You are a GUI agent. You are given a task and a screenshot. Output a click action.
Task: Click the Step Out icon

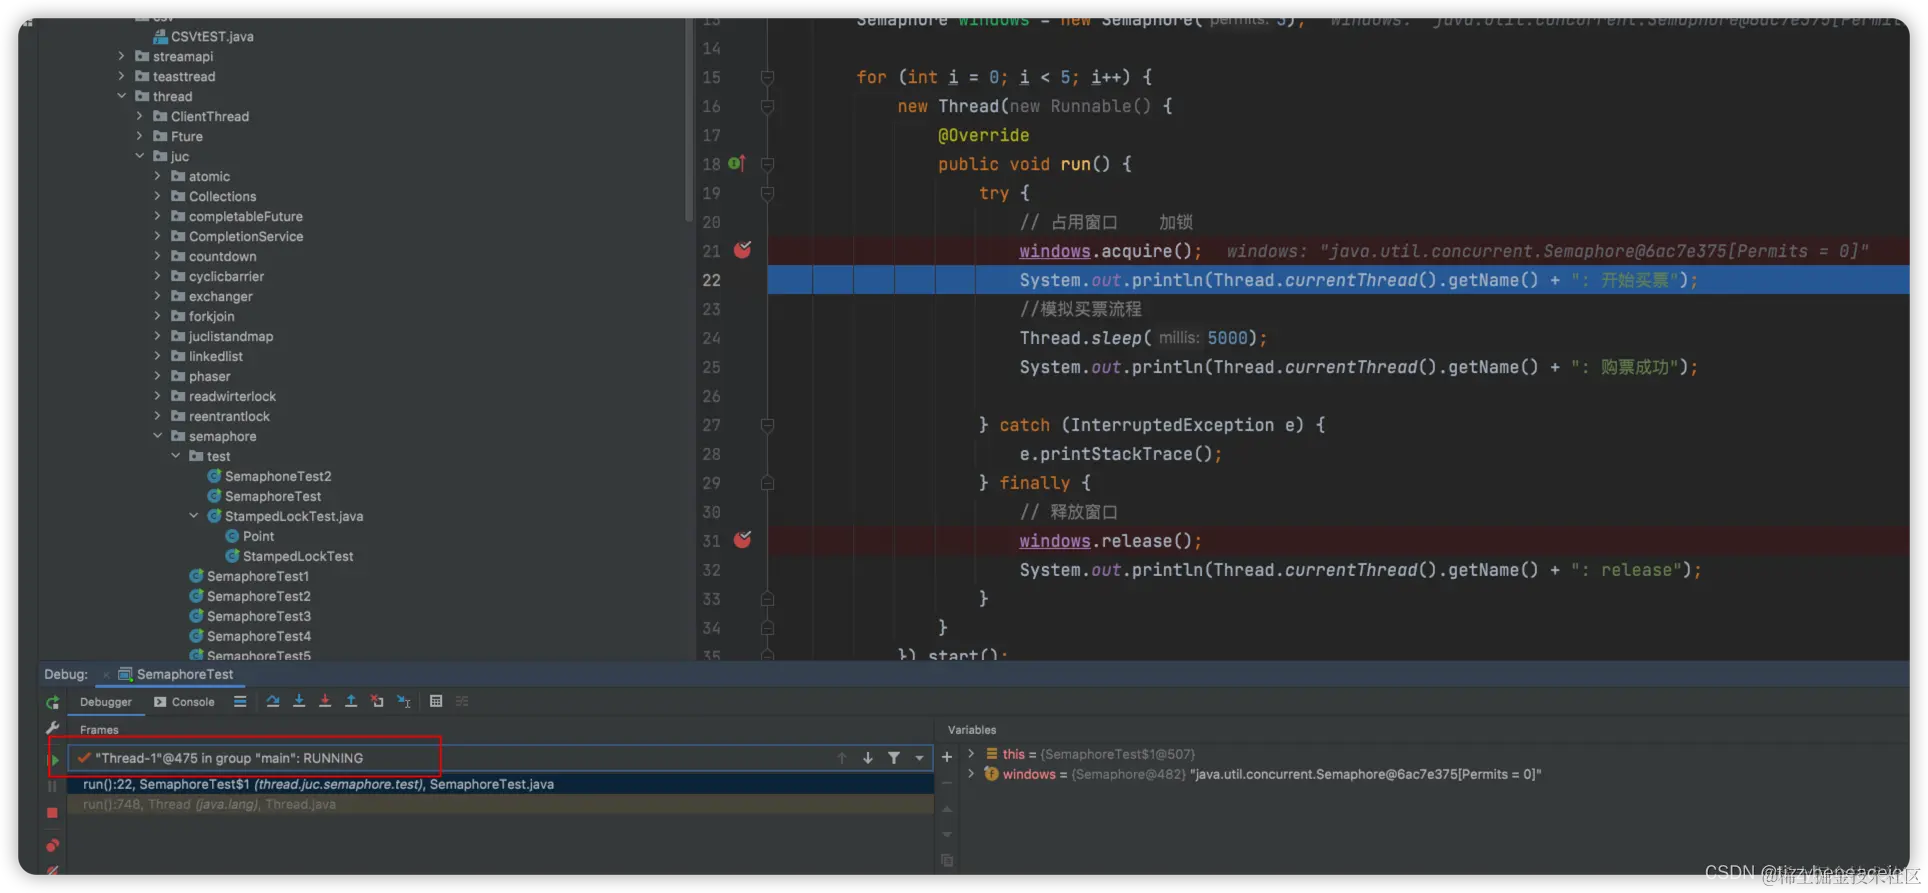coord(351,702)
